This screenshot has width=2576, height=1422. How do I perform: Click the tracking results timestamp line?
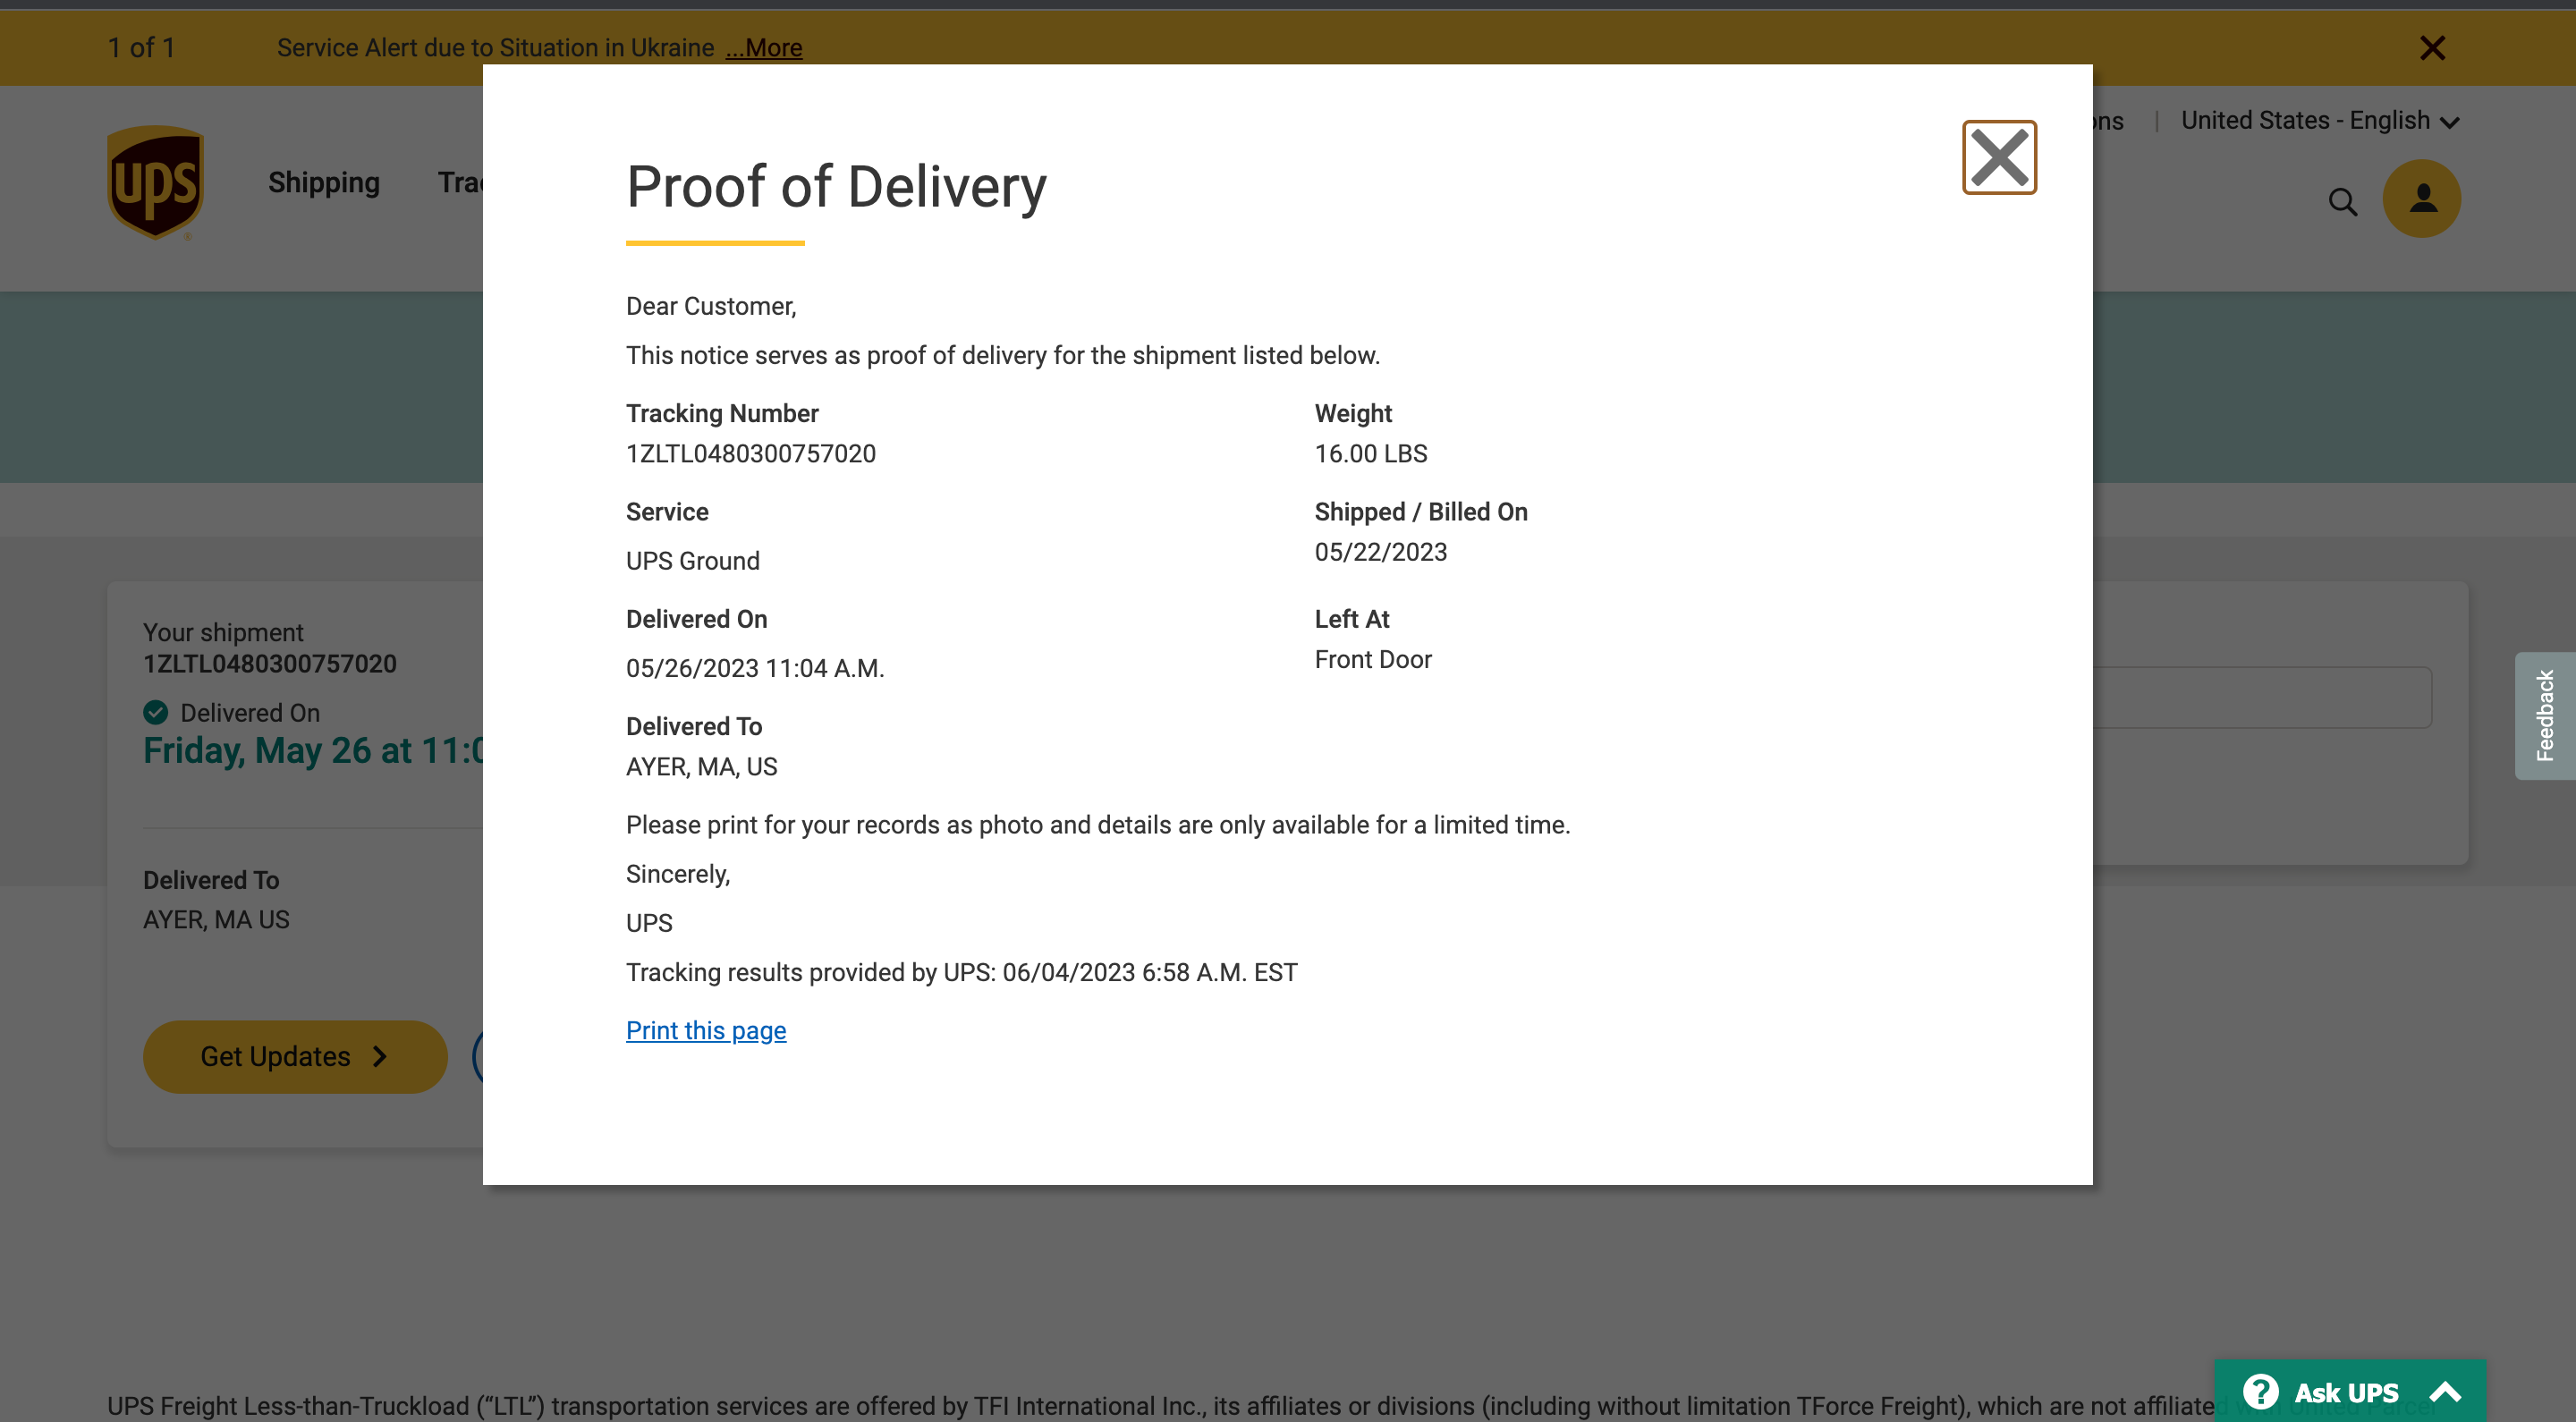pyautogui.click(x=961, y=972)
